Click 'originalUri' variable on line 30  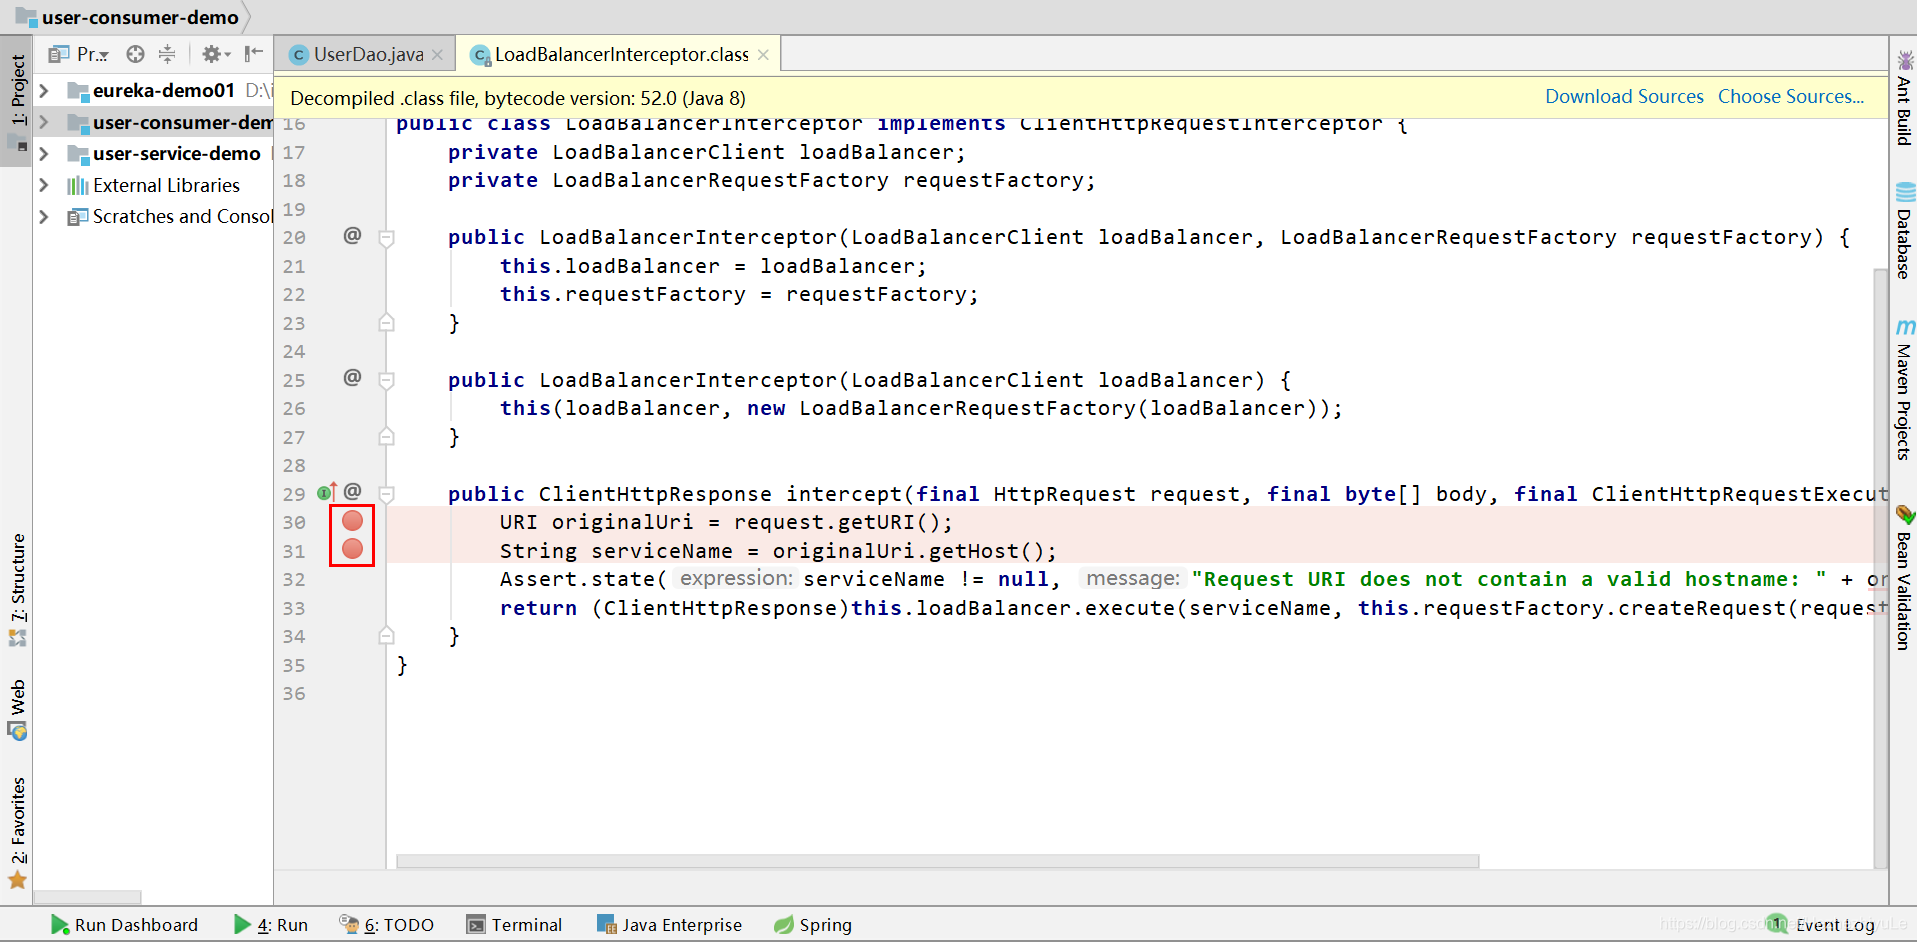622,522
